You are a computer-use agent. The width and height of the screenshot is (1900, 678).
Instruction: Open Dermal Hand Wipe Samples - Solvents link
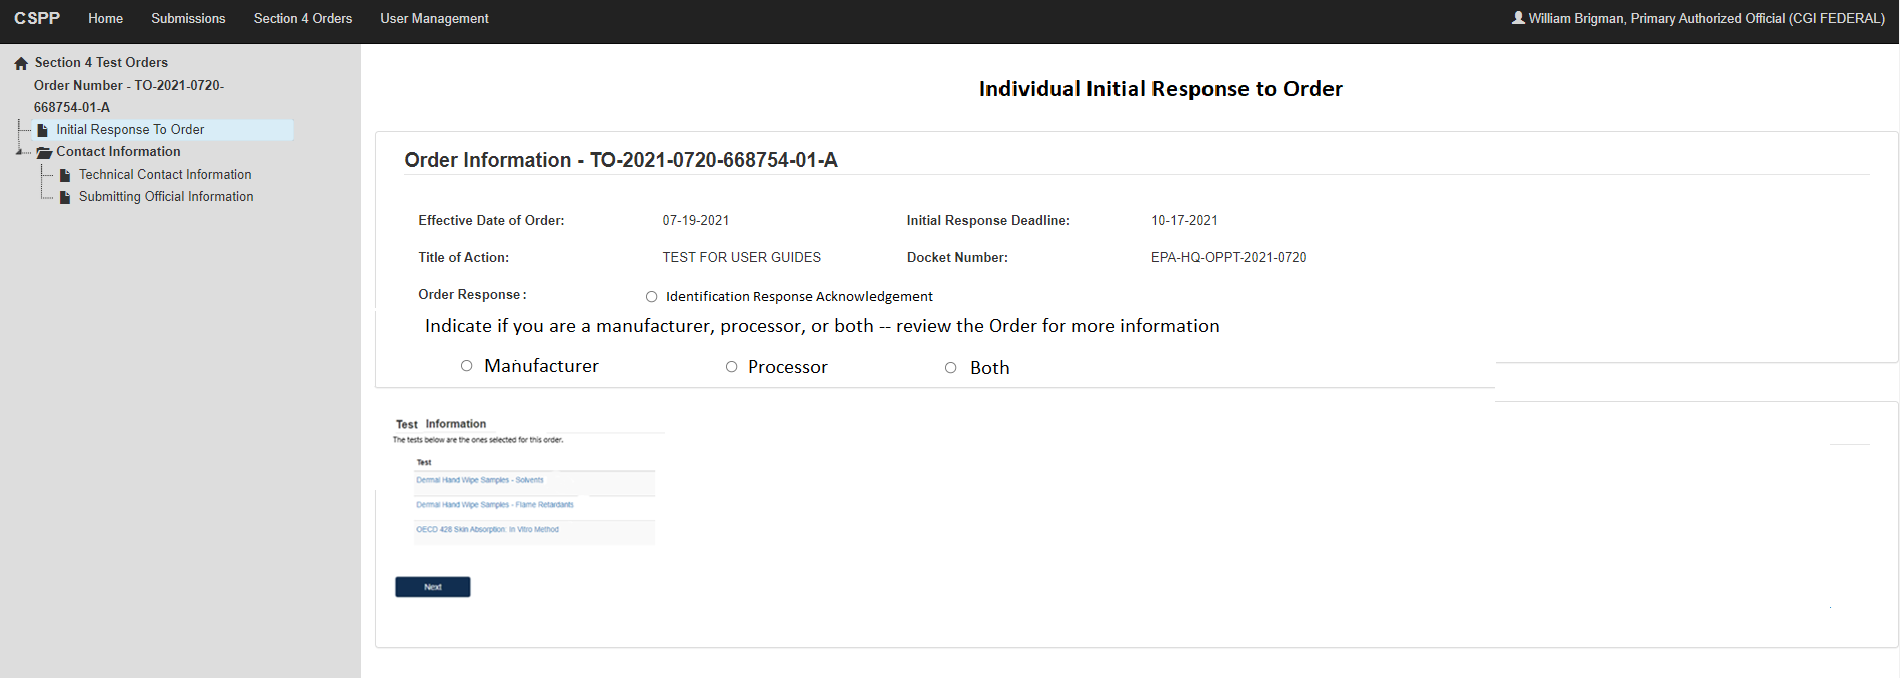tap(480, 480)
